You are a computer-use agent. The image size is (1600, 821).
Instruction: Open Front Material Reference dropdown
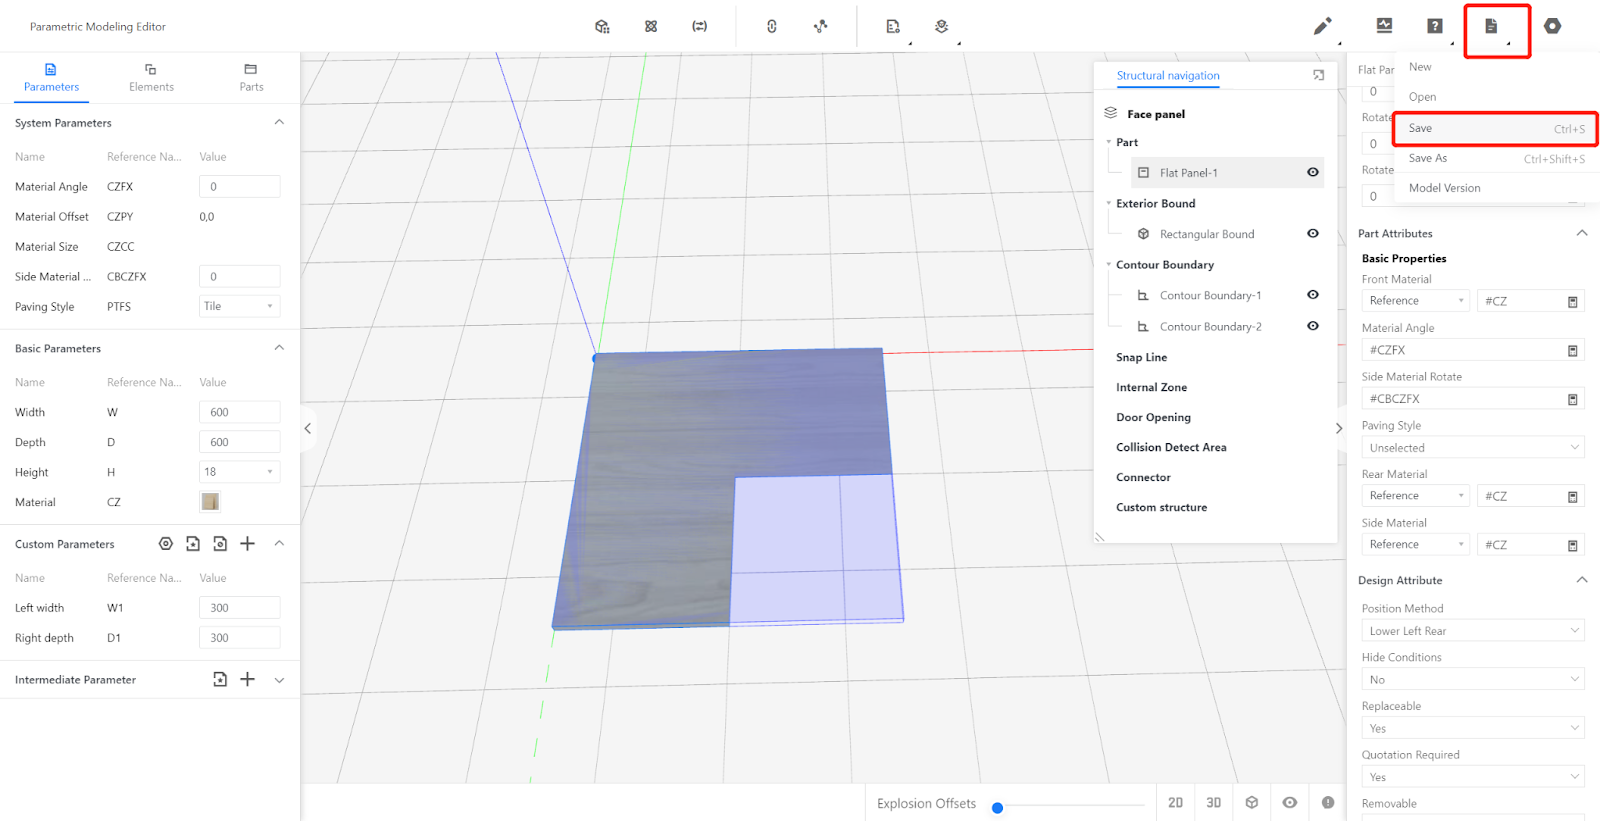coord(1416,301)
